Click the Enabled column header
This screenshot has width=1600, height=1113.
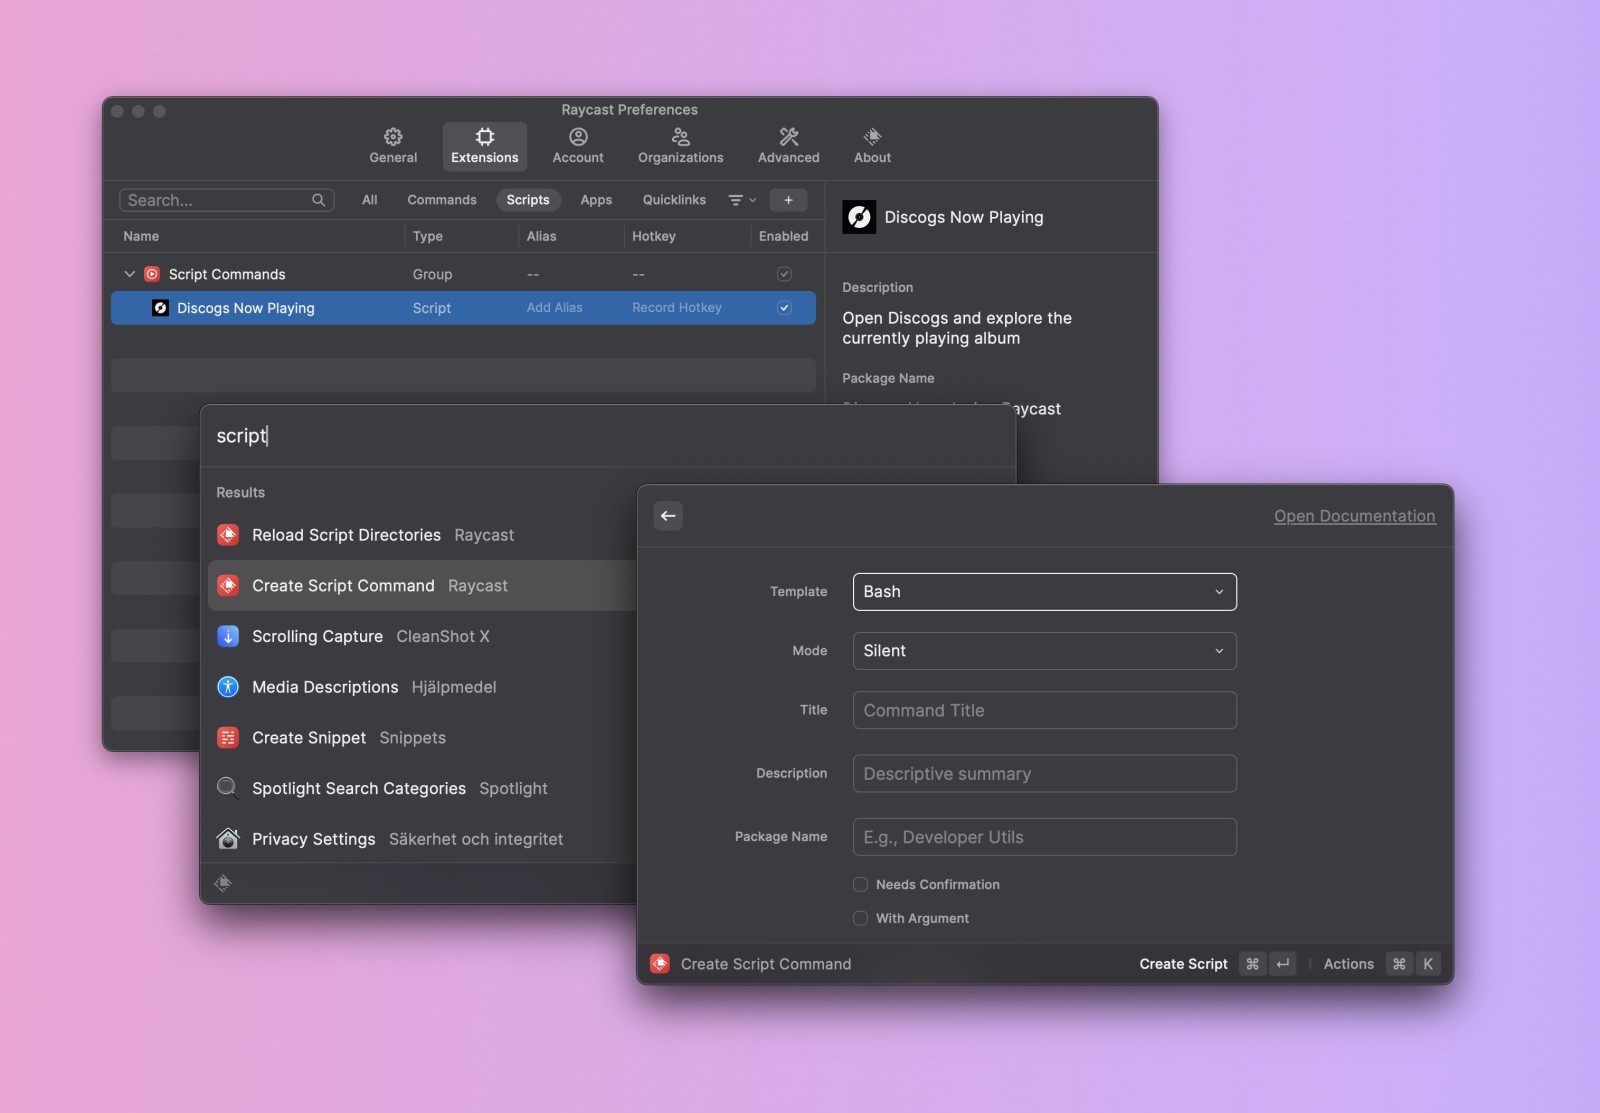pyautogui.click(x=783, y=236)
